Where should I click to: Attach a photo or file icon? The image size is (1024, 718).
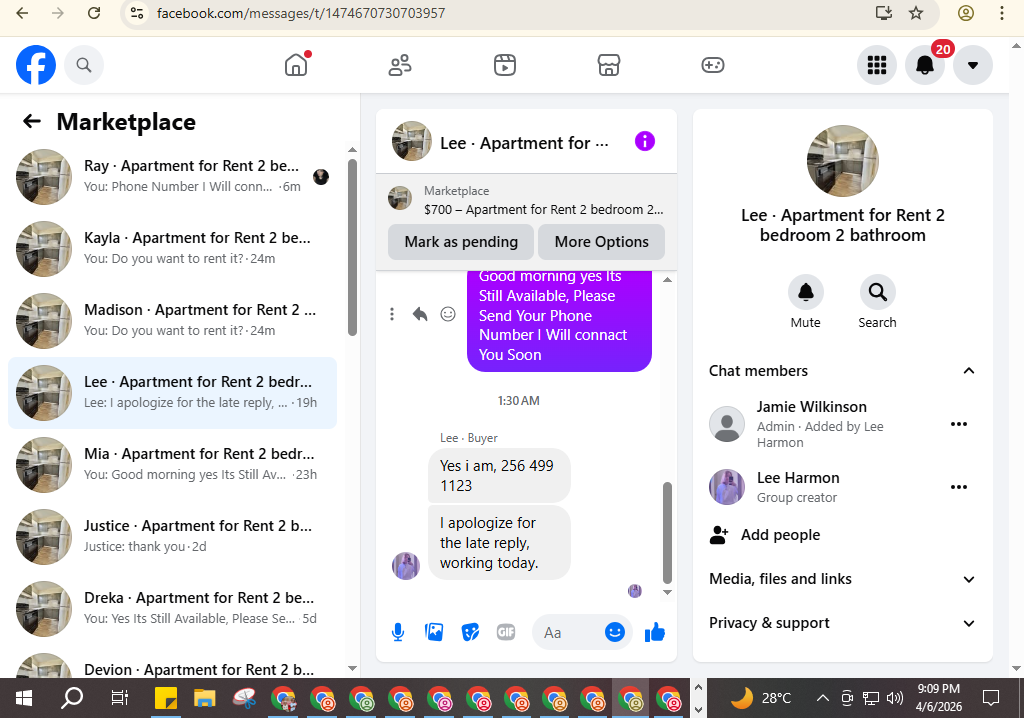click(434, 632)
